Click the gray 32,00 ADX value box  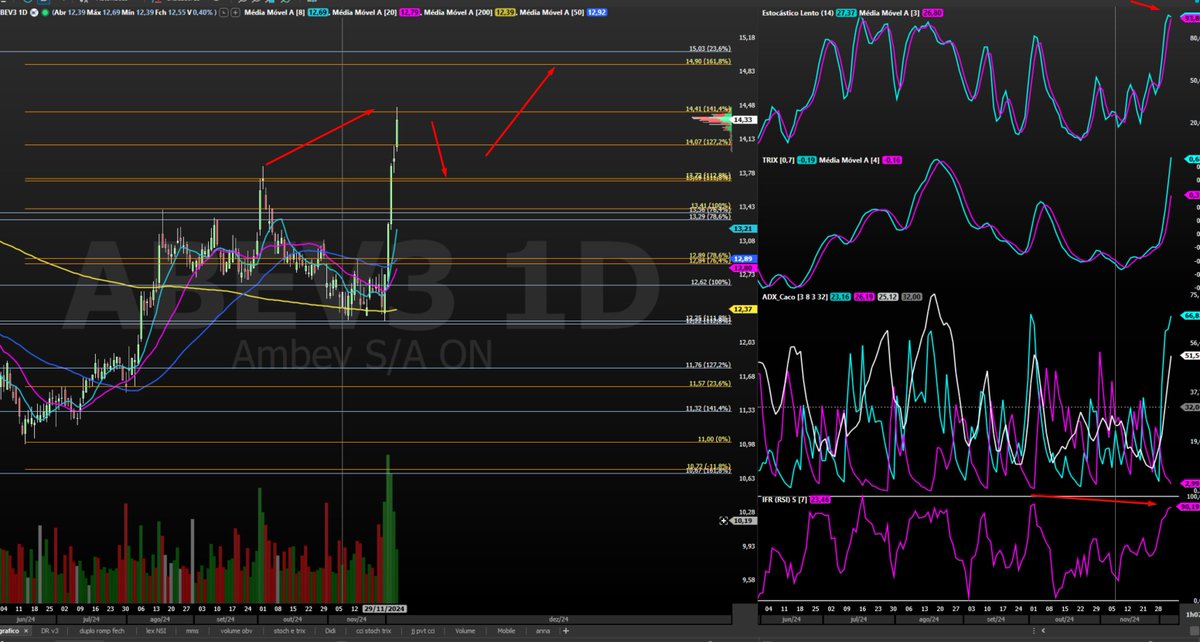[912, 297]
